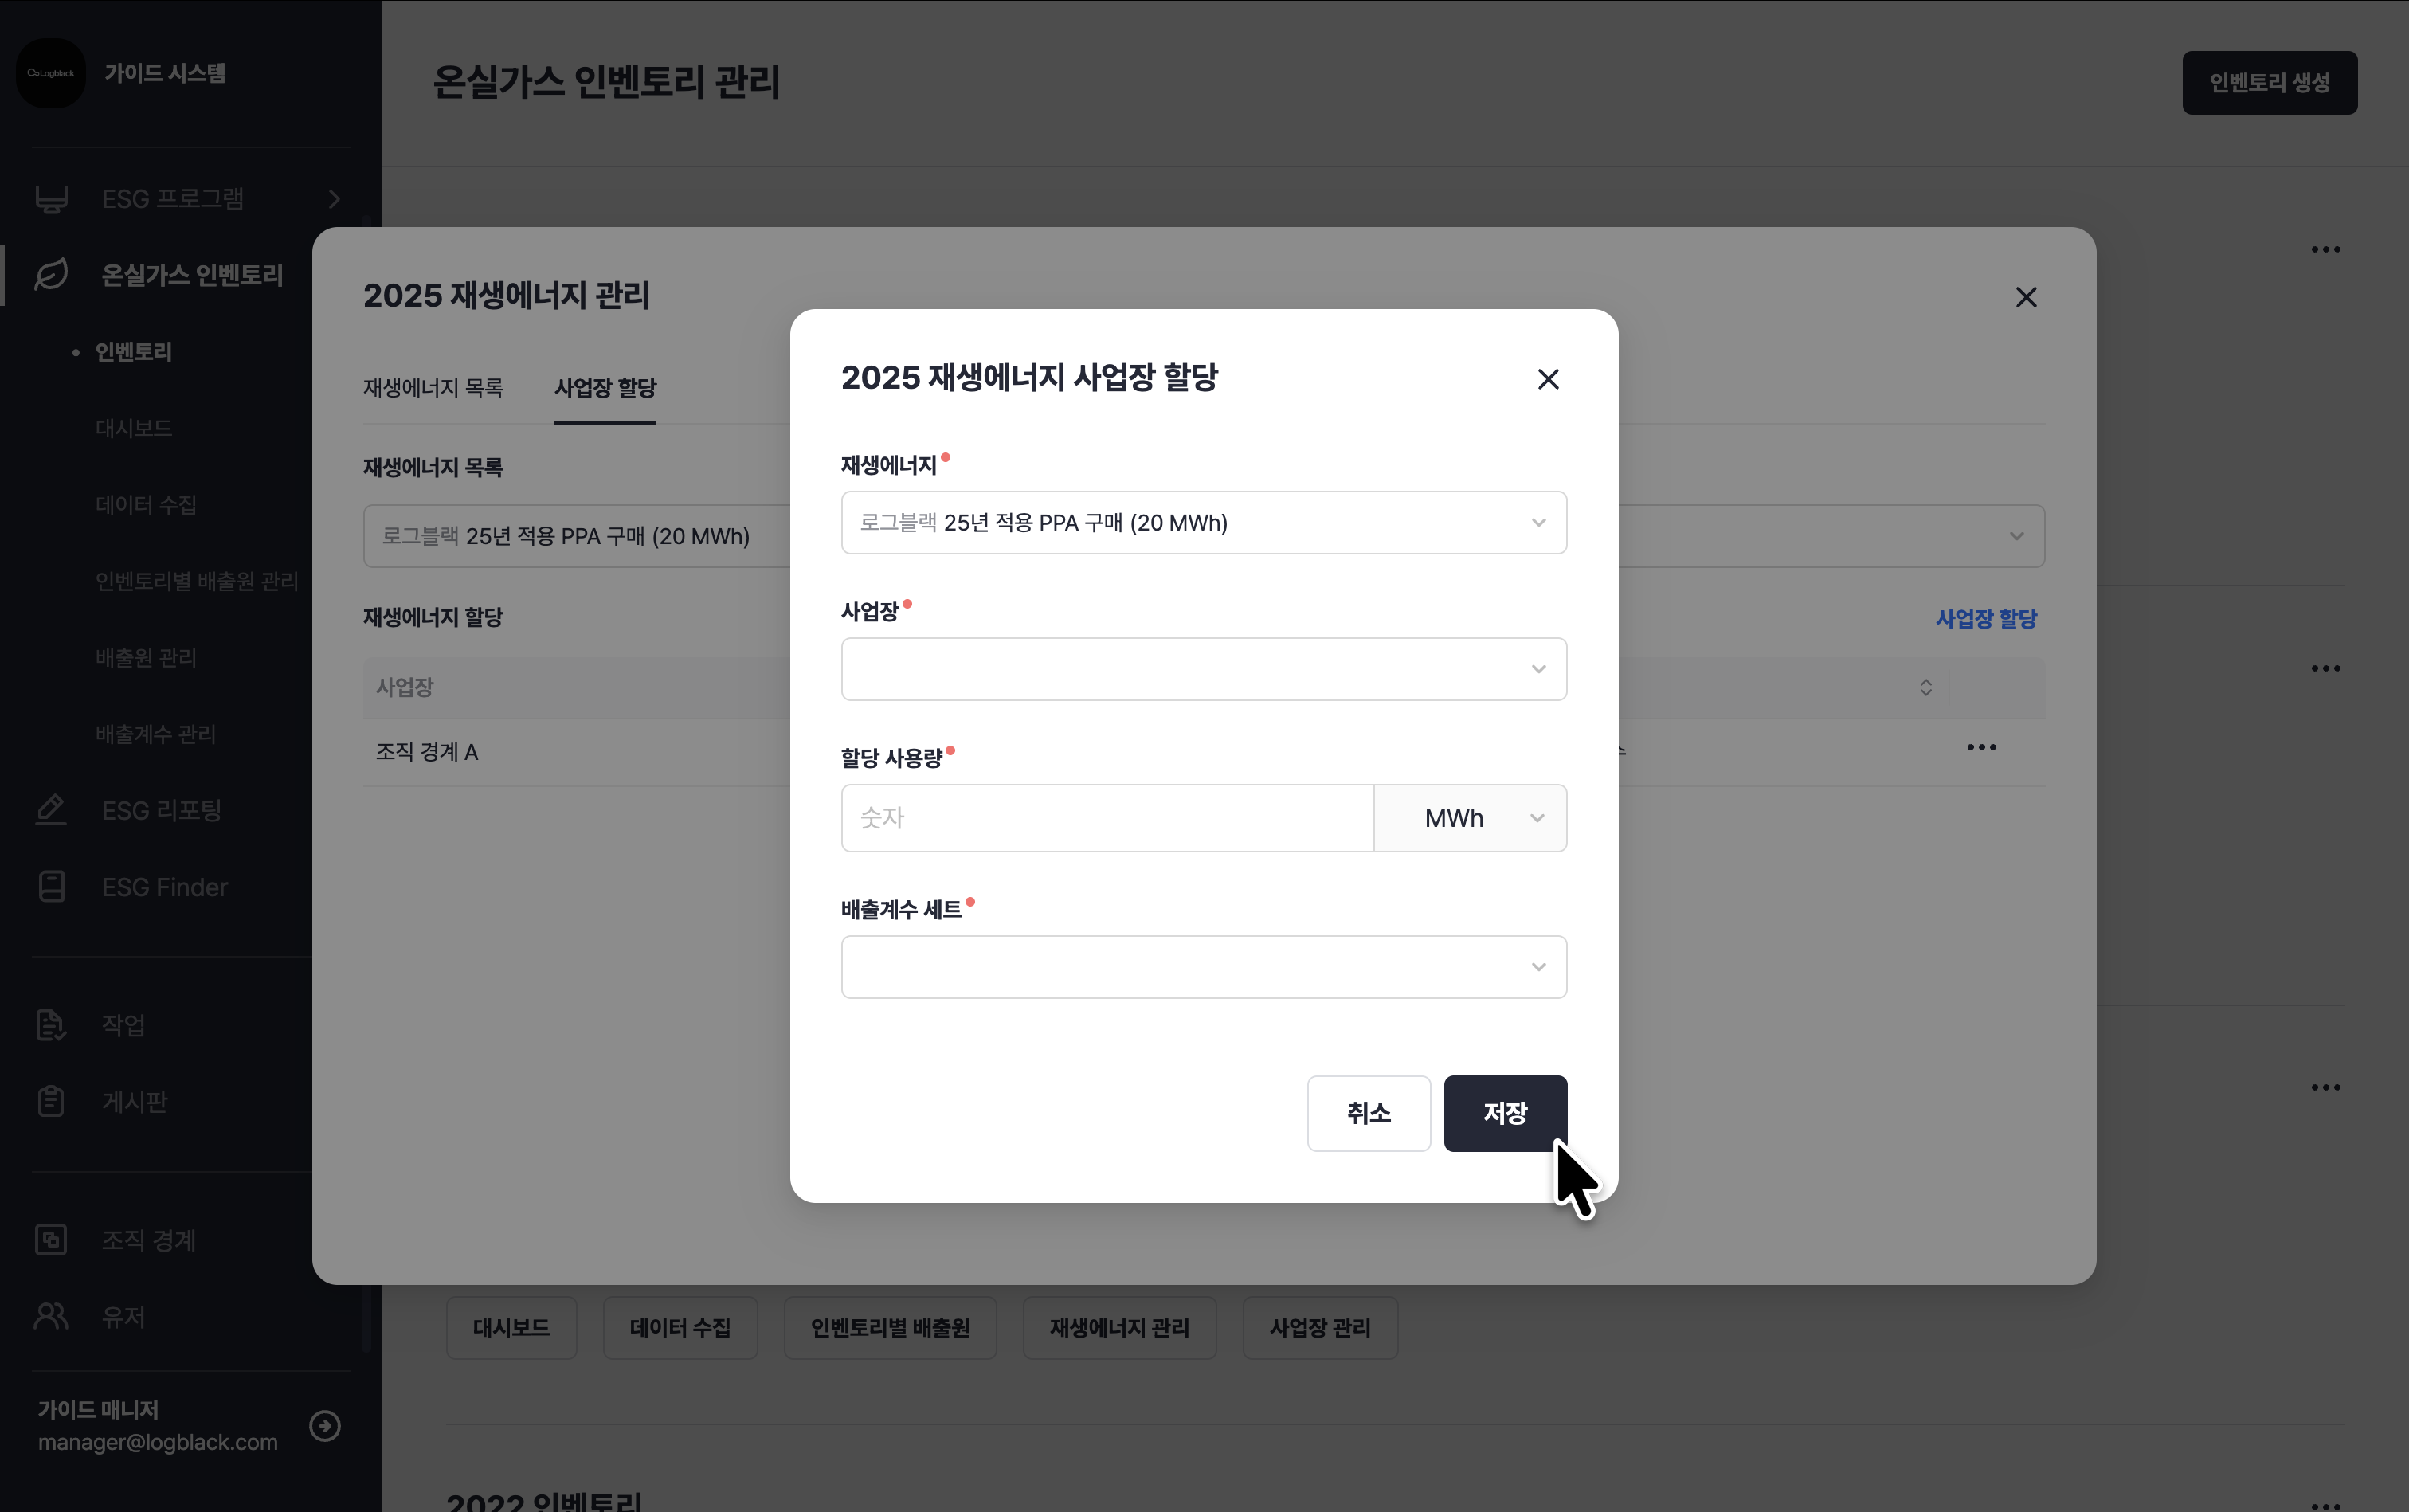Viewport: 2409px width, 1512px height.
Task: Click the 취소 button
Action: [1368, 1113]
